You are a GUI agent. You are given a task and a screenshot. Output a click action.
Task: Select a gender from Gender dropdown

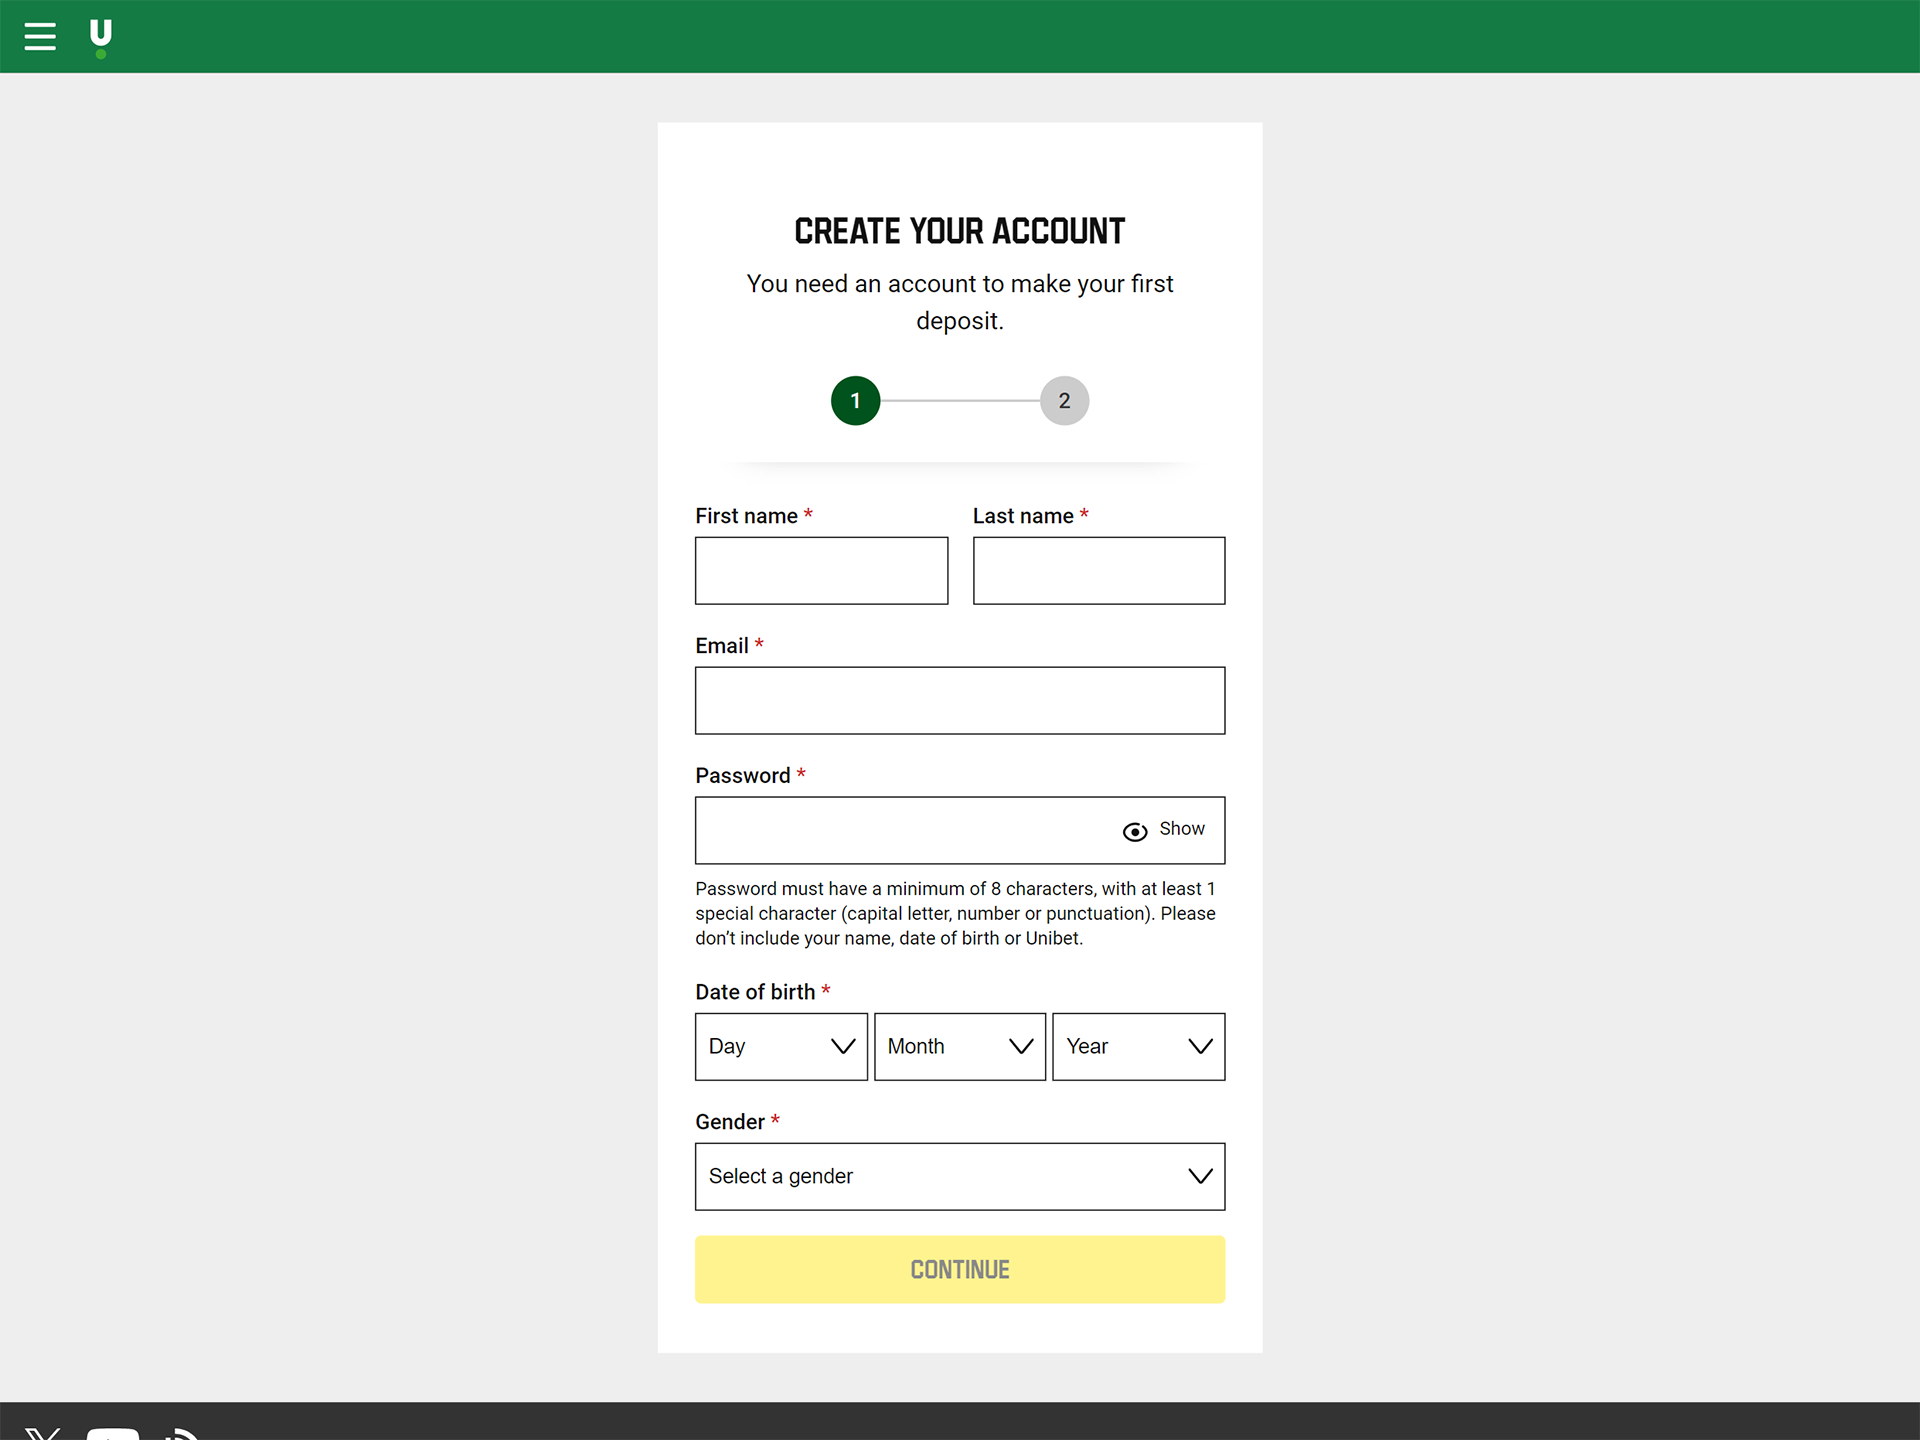[x=960, y=1175]
